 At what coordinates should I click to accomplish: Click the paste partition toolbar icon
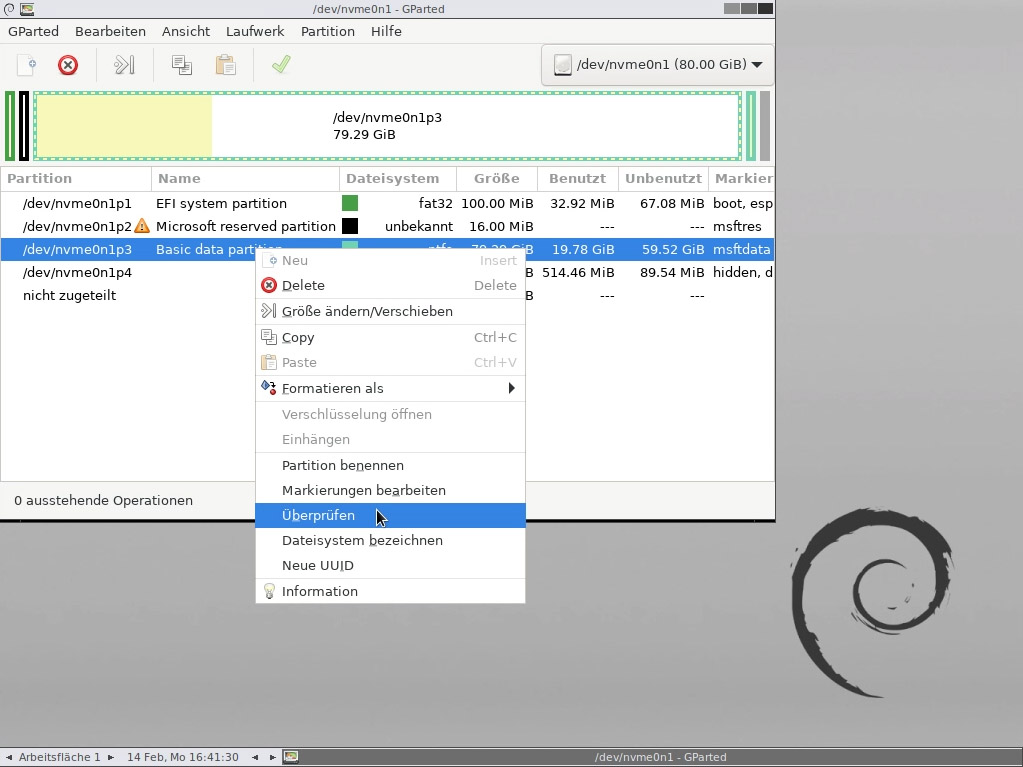click(226, 65)
